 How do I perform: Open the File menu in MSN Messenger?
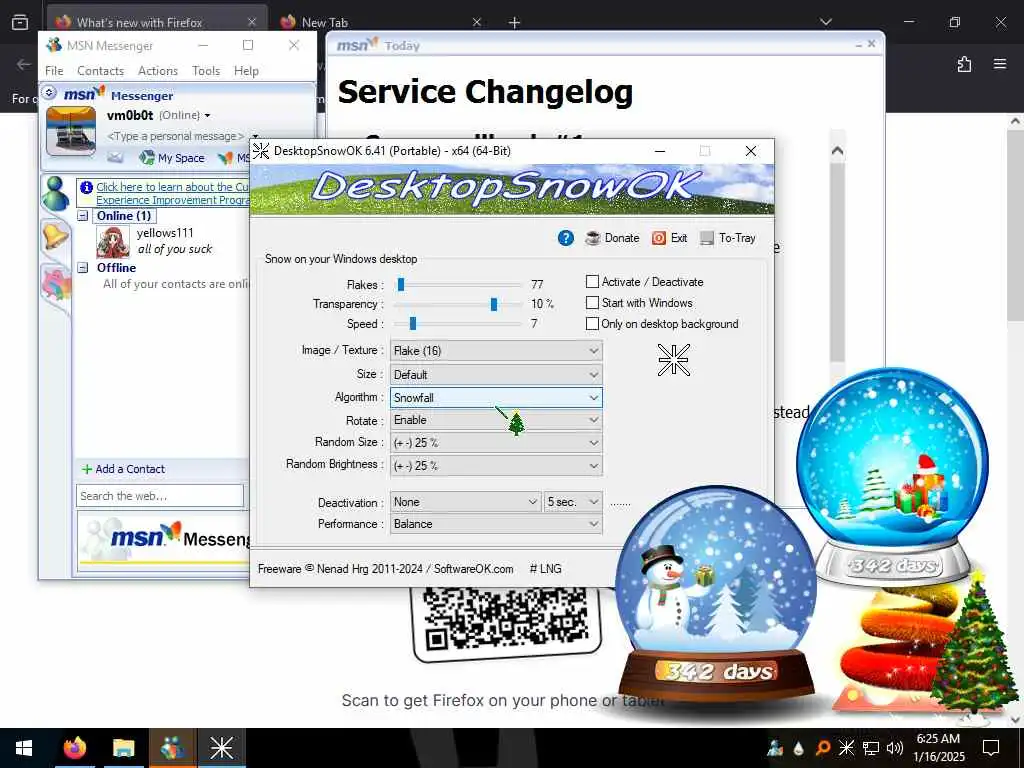[54, 71]
